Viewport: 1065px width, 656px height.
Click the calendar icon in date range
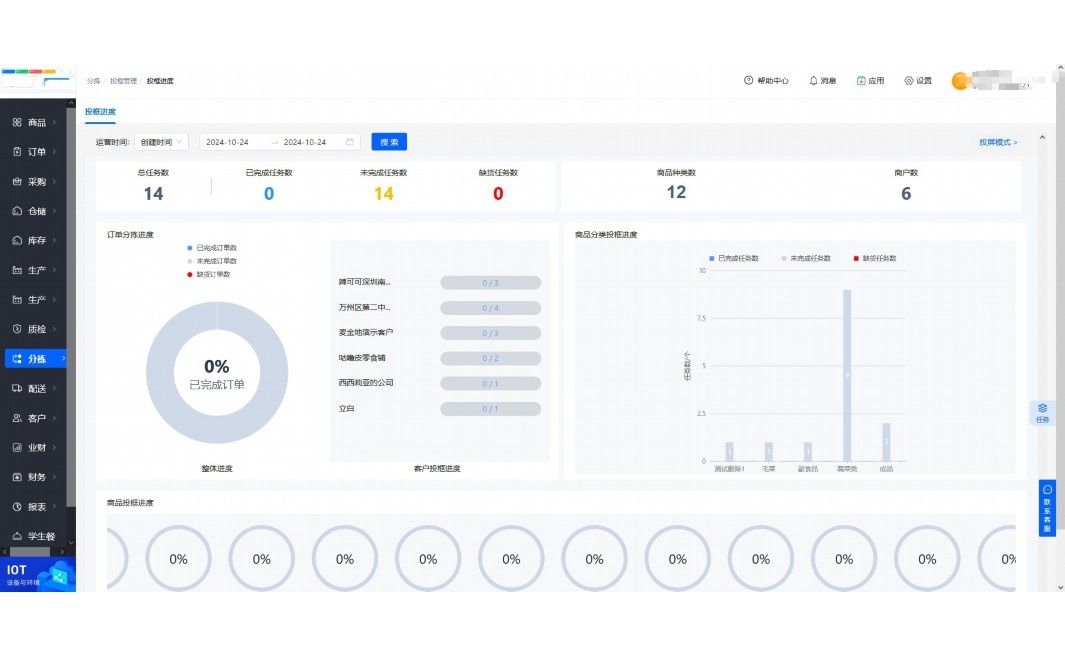coord(350,142)
